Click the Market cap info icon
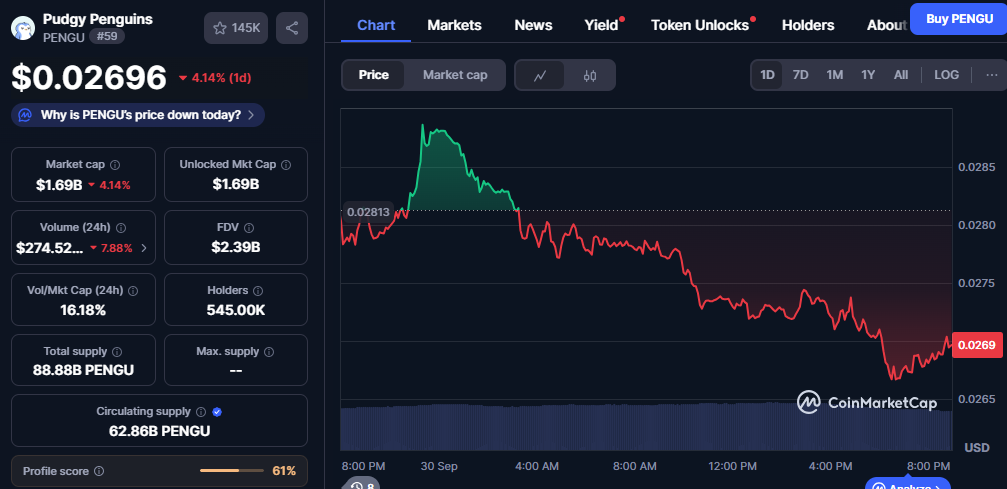 [115, 165]
